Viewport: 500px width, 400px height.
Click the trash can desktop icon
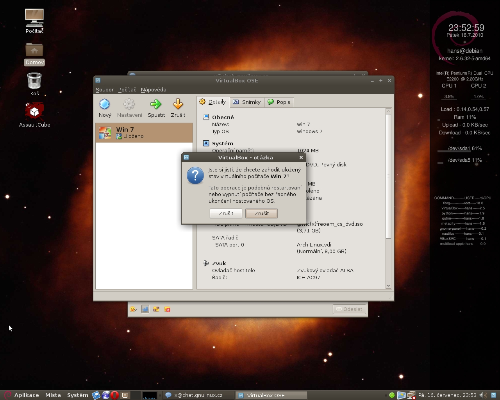click(34, 81)
